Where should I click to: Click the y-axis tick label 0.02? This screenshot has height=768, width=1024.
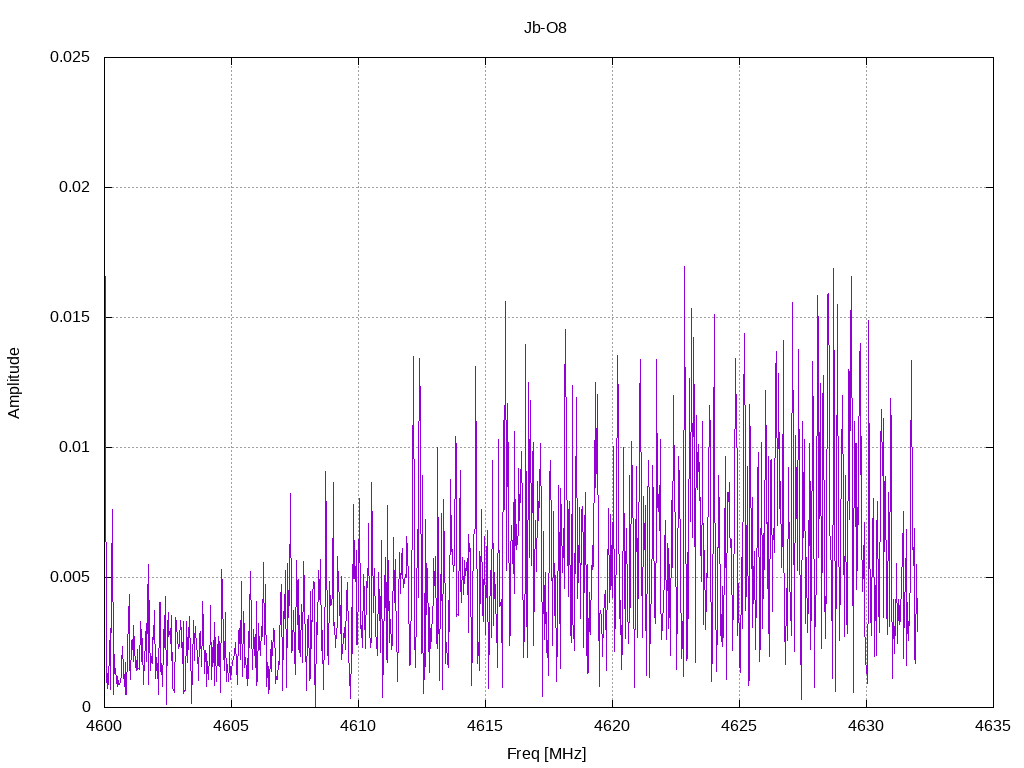pyautogui.click(x=74, y=187)
